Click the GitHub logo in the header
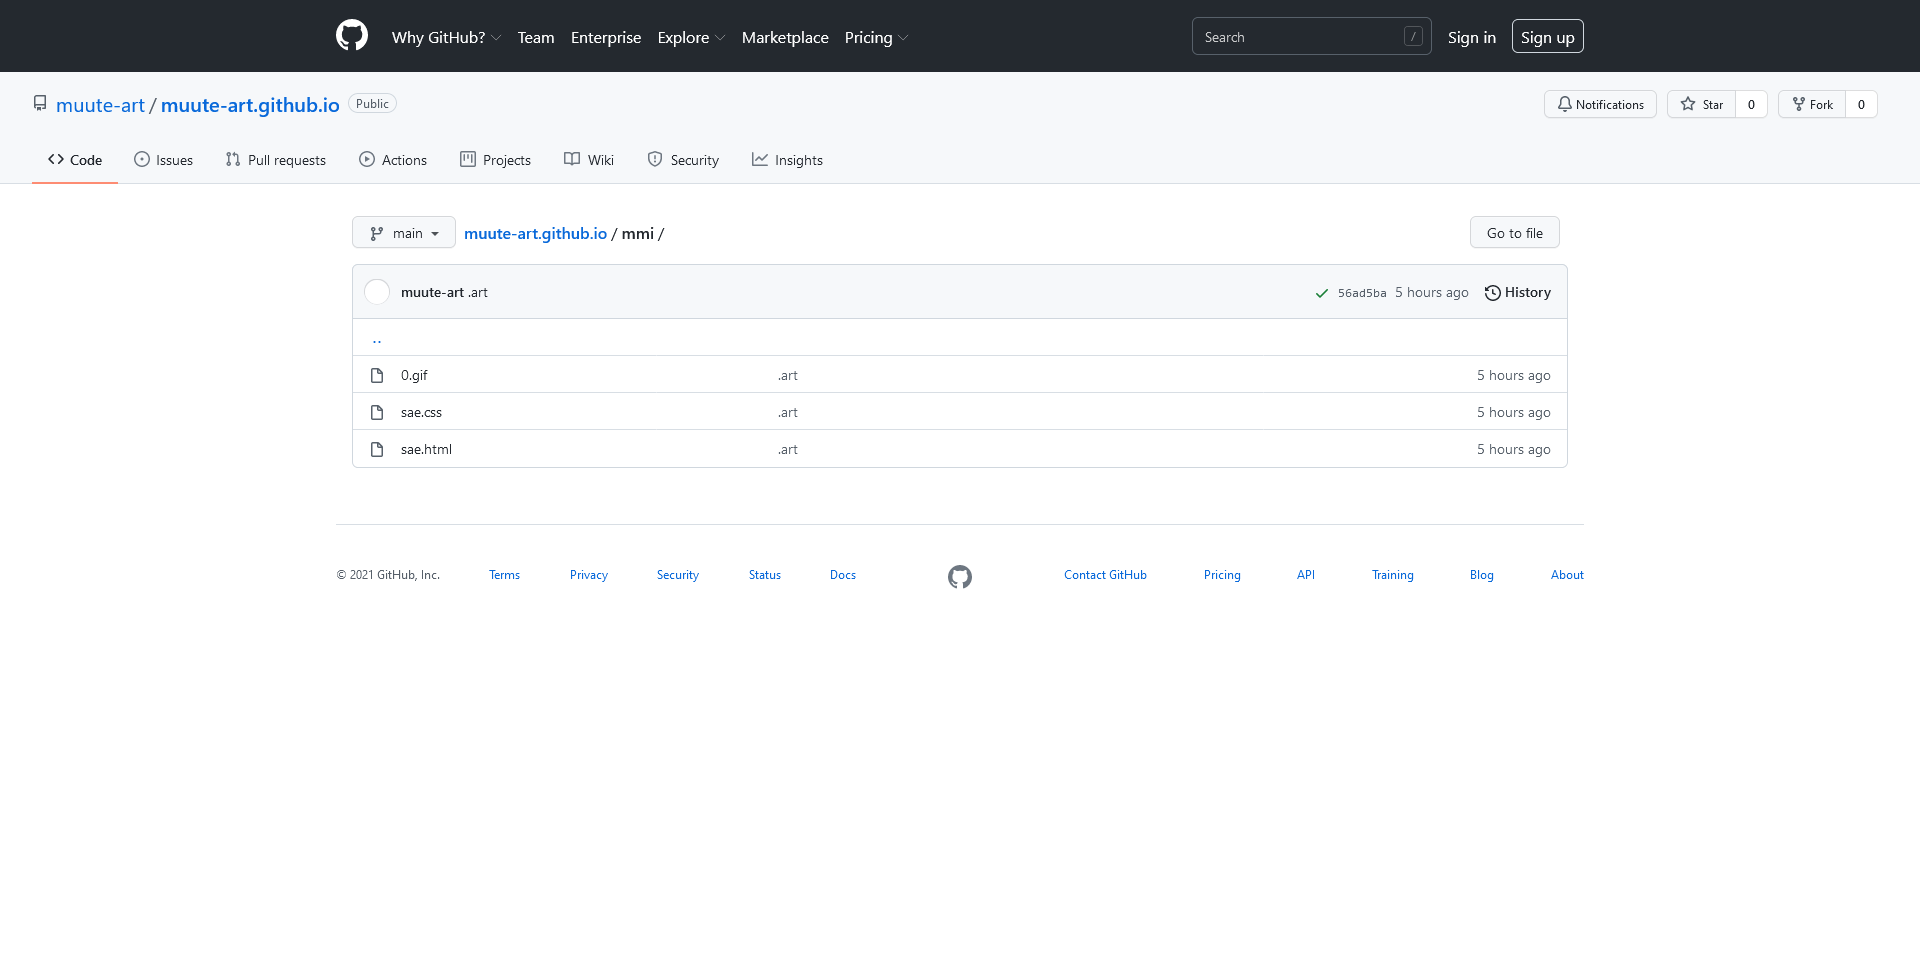 352,36
